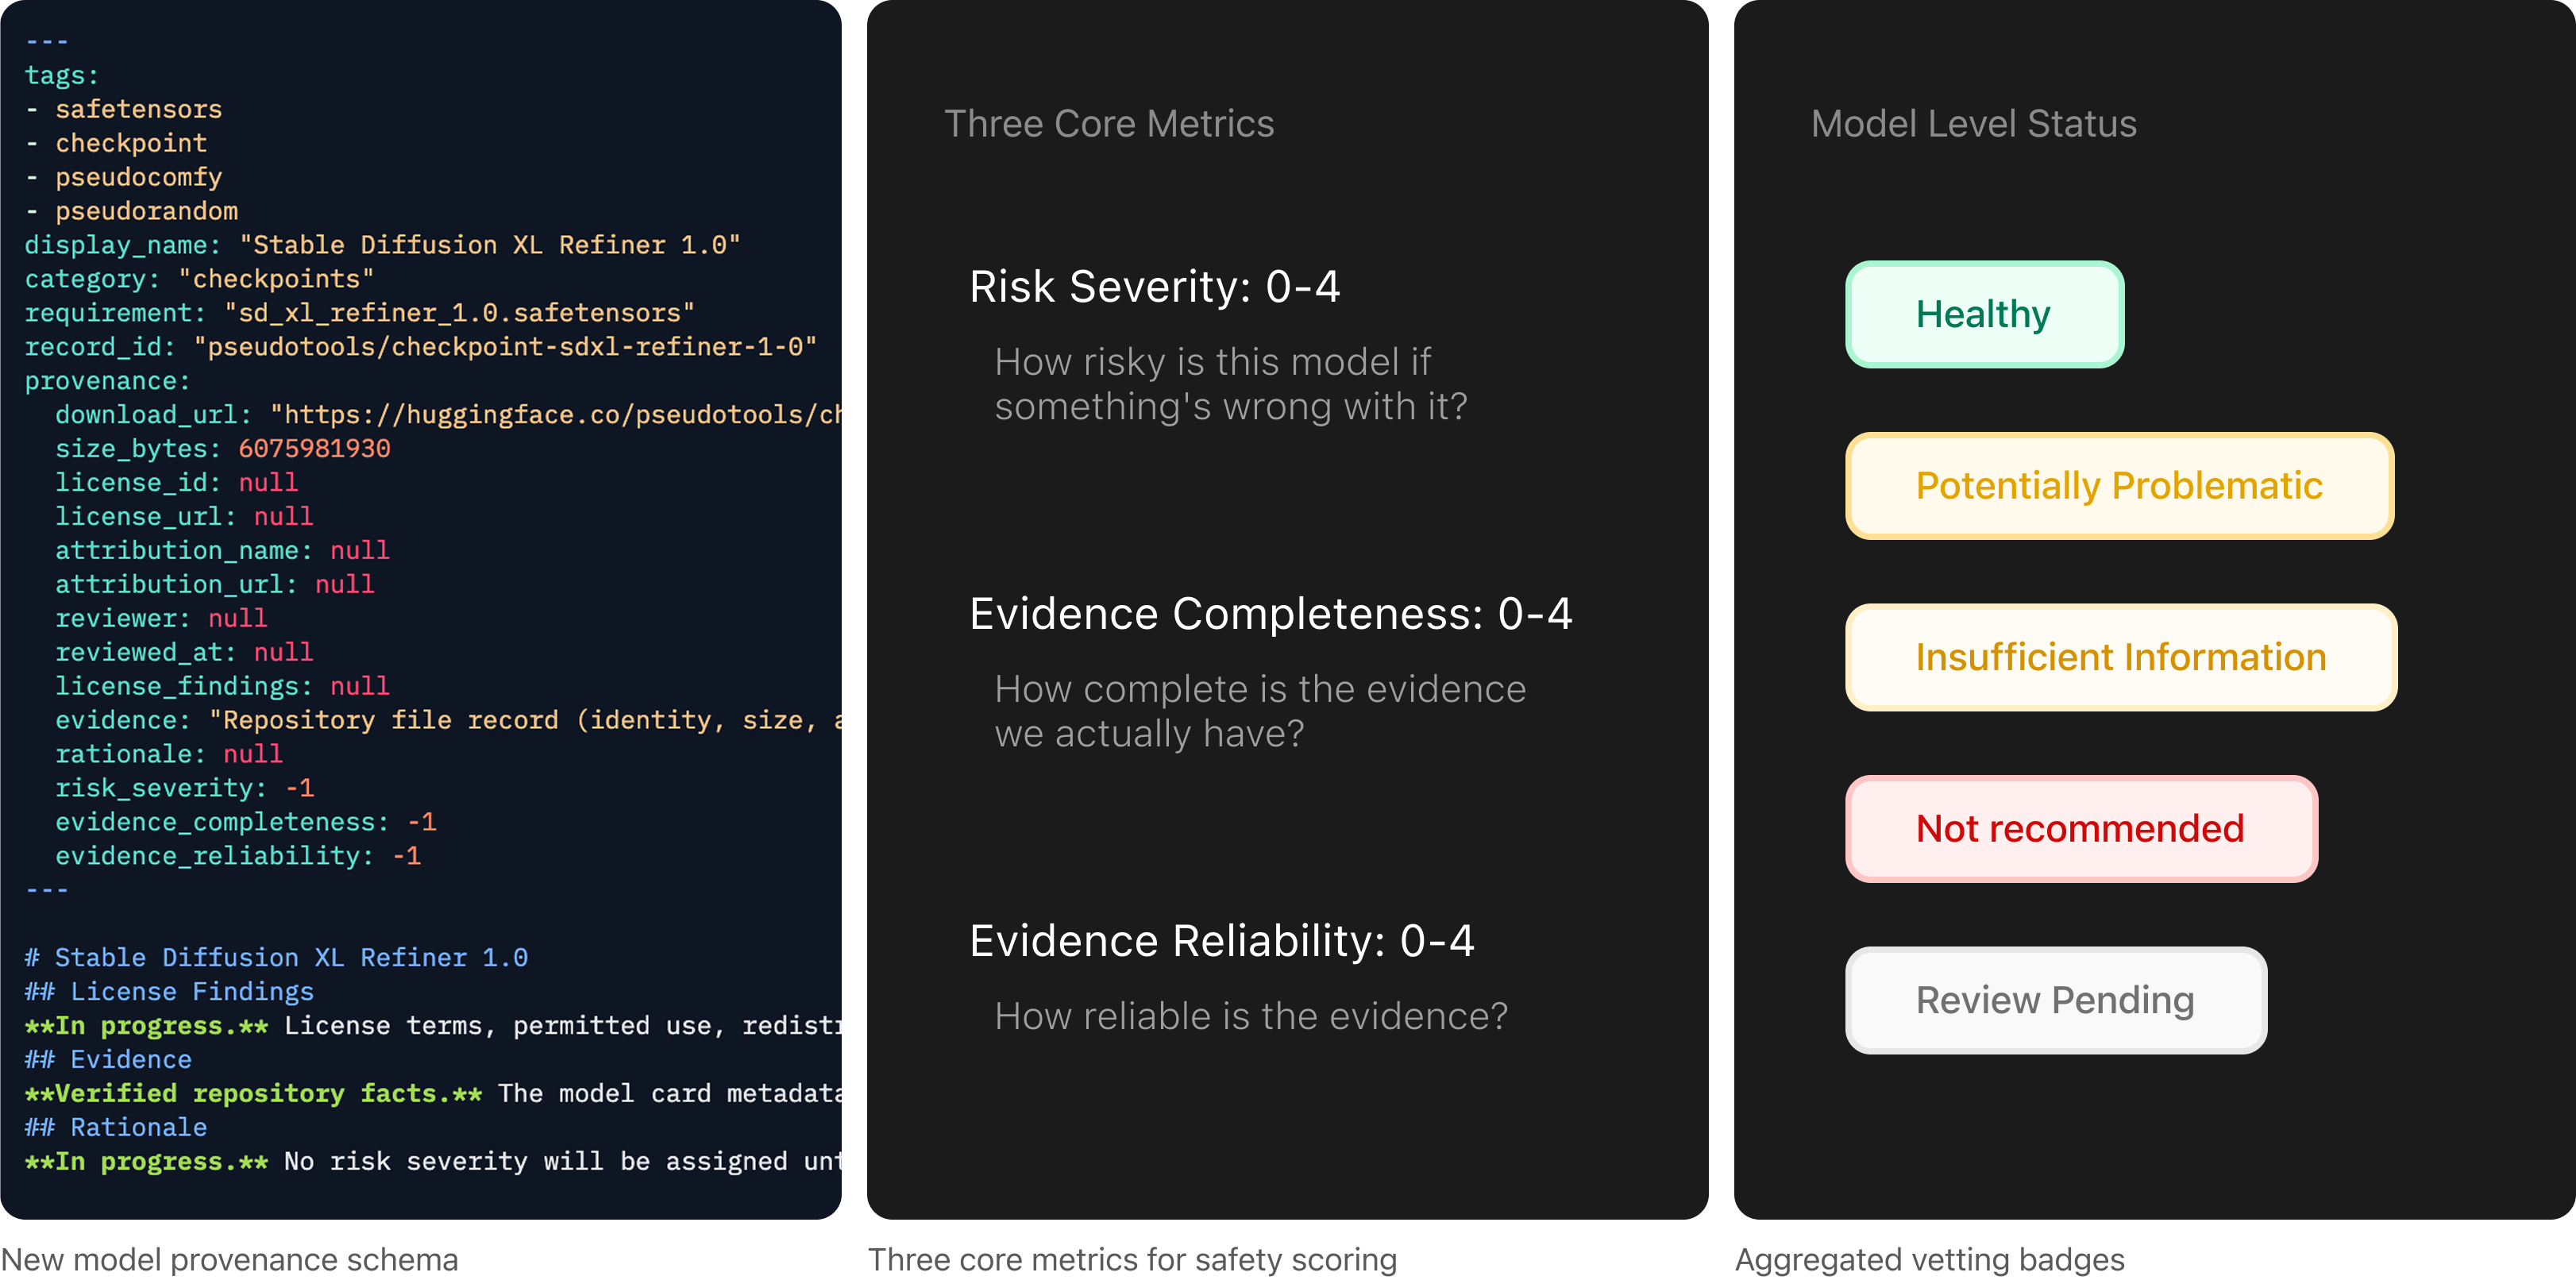Click the display_name line in the YAML
Viewport: 2576px width, 1280px height.
[x=382, y=245]
